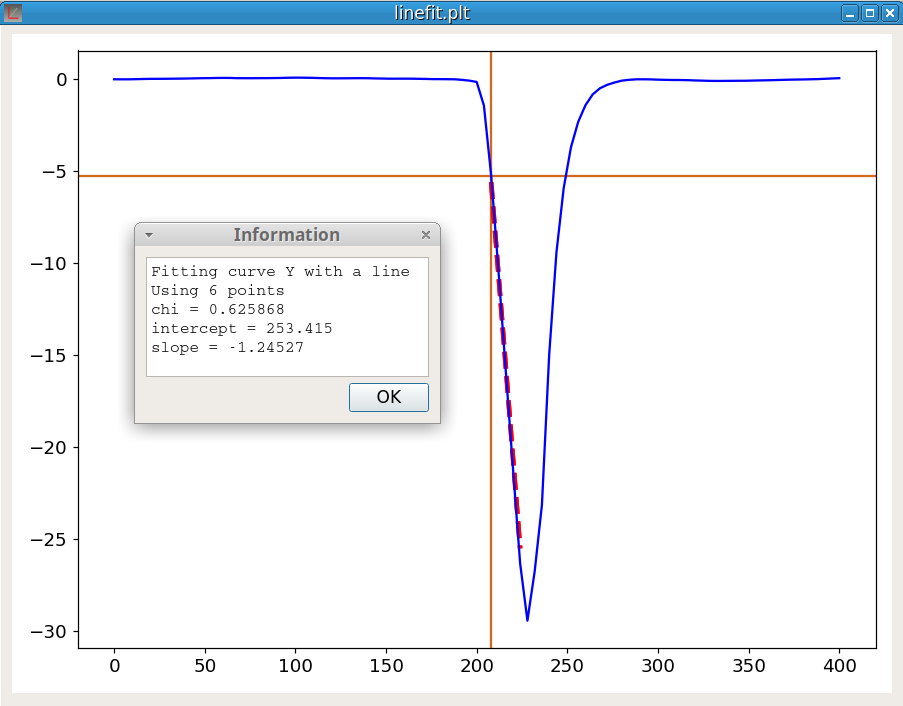
Task: Click the 'slope = -1.24527' text line
Action: [x=227, y=347]
